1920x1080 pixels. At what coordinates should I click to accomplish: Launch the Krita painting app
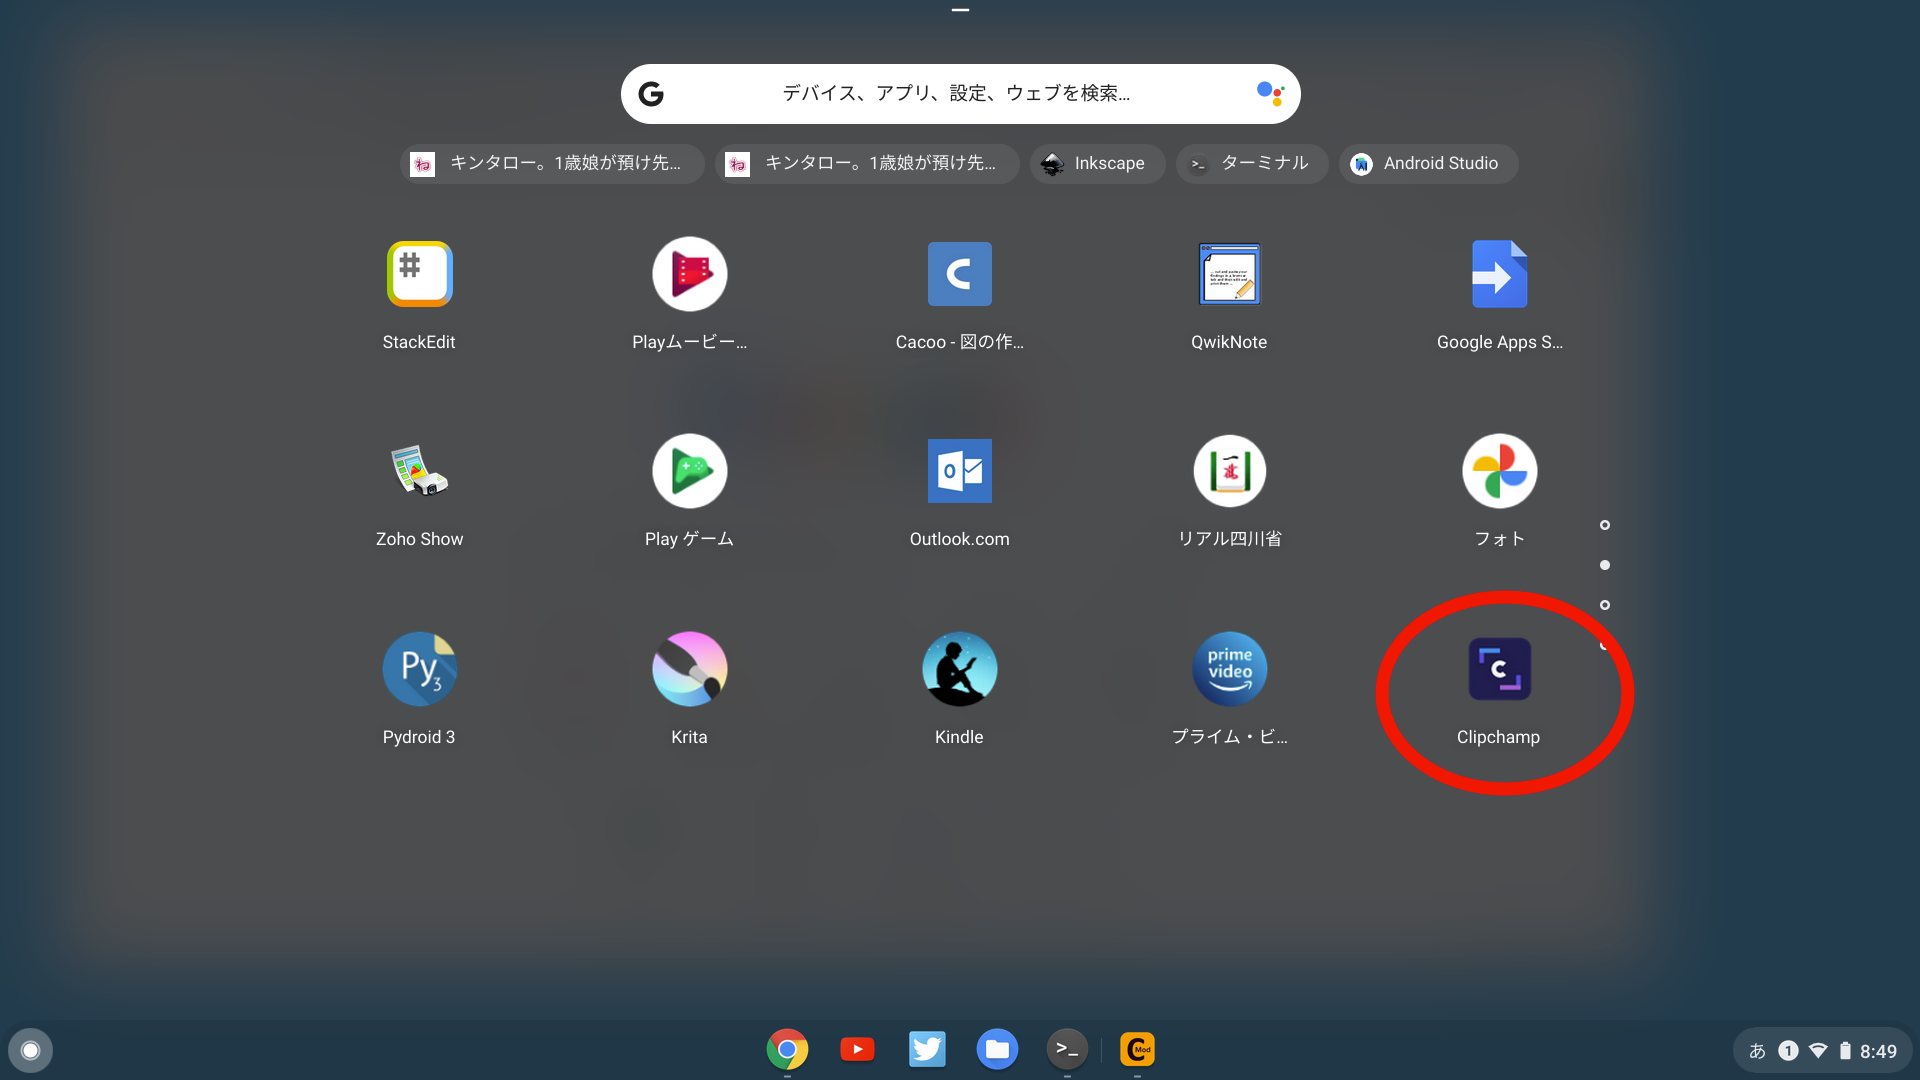coord(689,670)
